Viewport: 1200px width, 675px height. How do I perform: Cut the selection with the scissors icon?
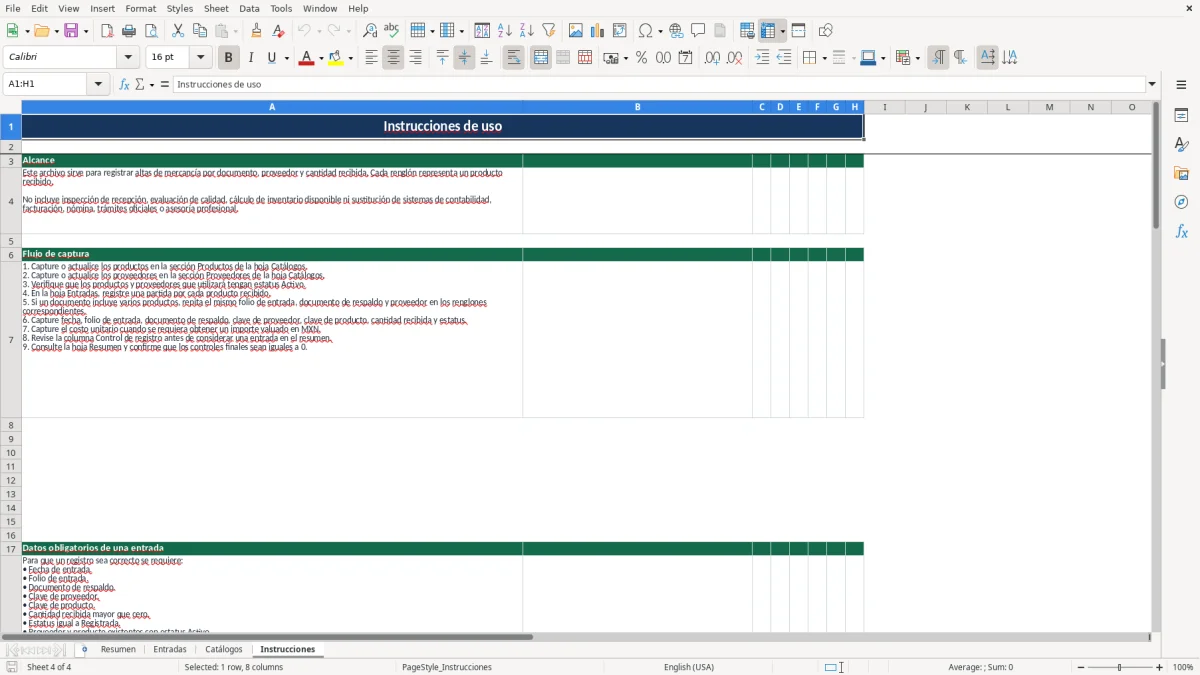click(178, 31)
